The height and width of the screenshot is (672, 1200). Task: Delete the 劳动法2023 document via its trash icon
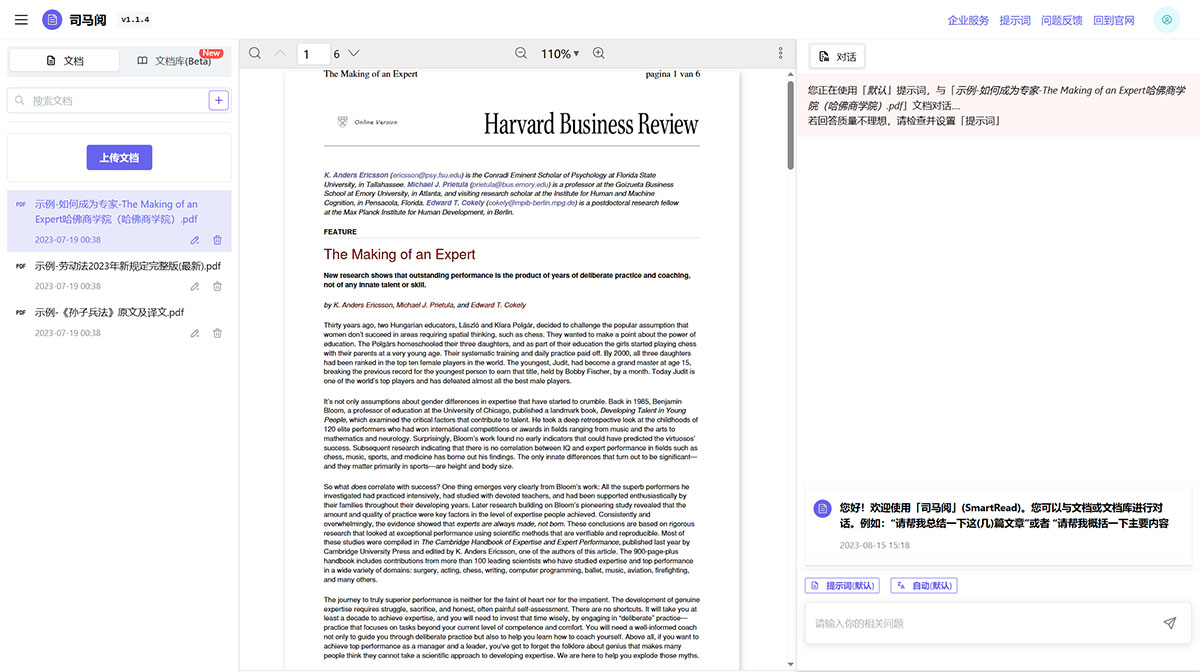click(217, 286)
